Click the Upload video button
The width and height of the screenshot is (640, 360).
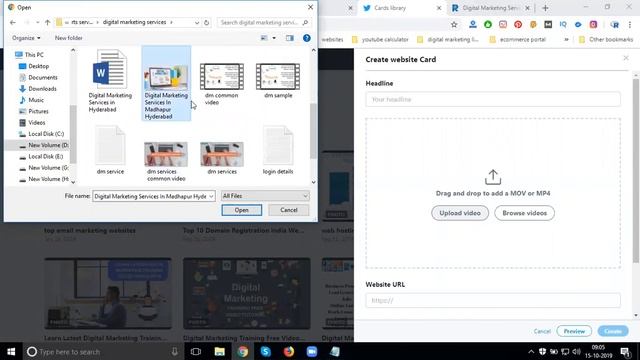click(x=460, y=213)
